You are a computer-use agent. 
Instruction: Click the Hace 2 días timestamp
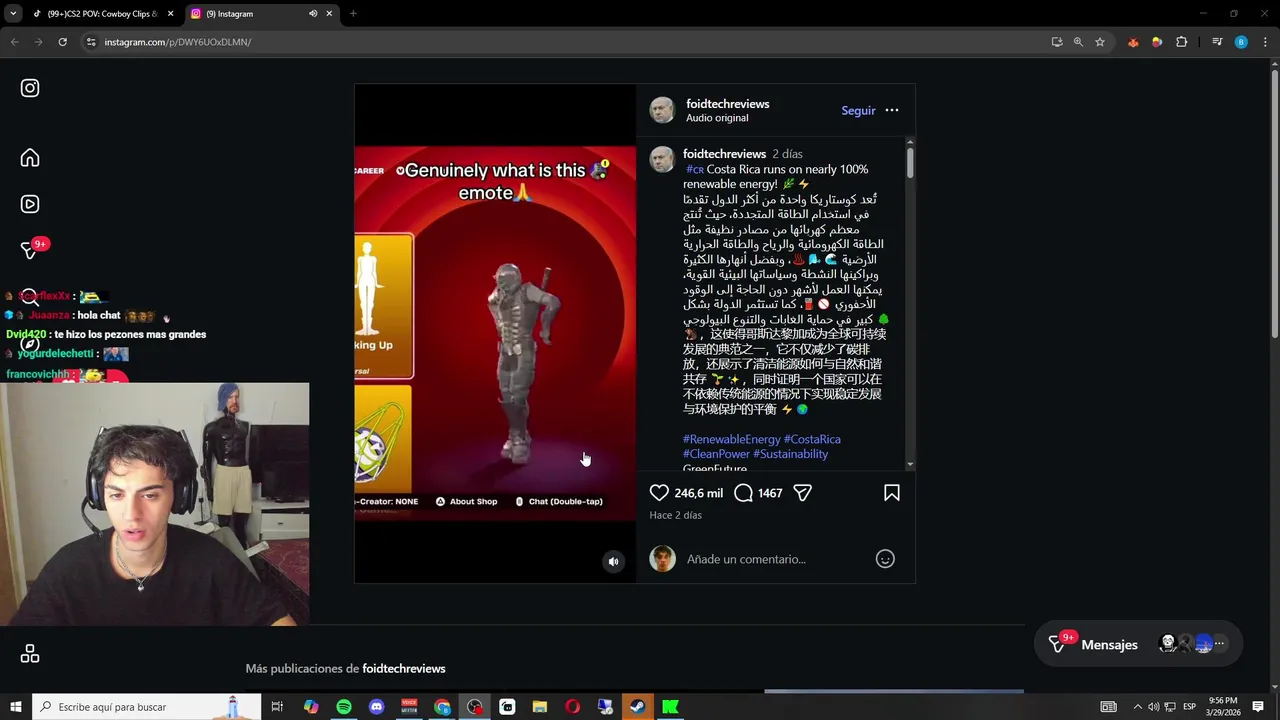675,515
